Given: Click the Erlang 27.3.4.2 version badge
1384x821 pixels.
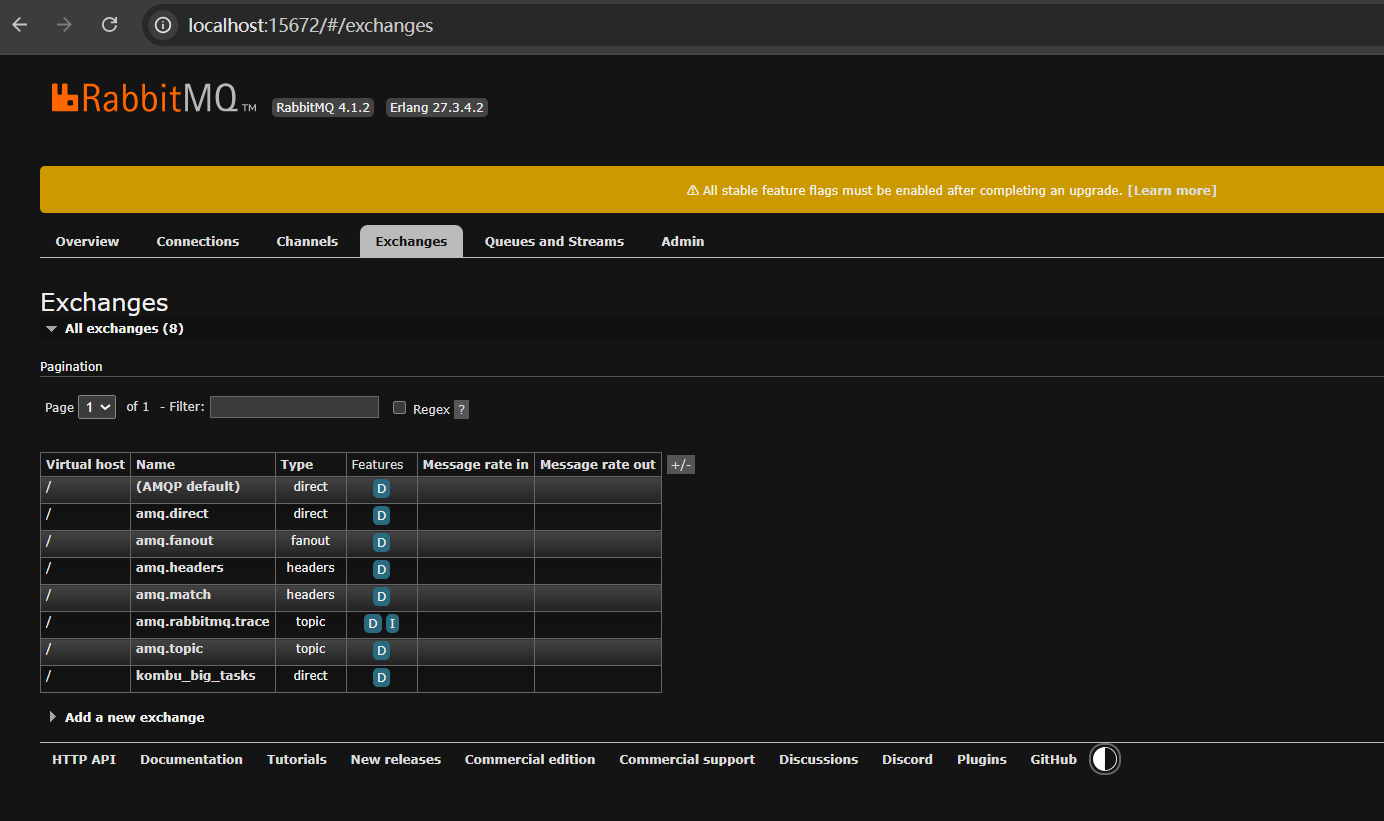Looking at the screenshot, I should click(437, 108).
